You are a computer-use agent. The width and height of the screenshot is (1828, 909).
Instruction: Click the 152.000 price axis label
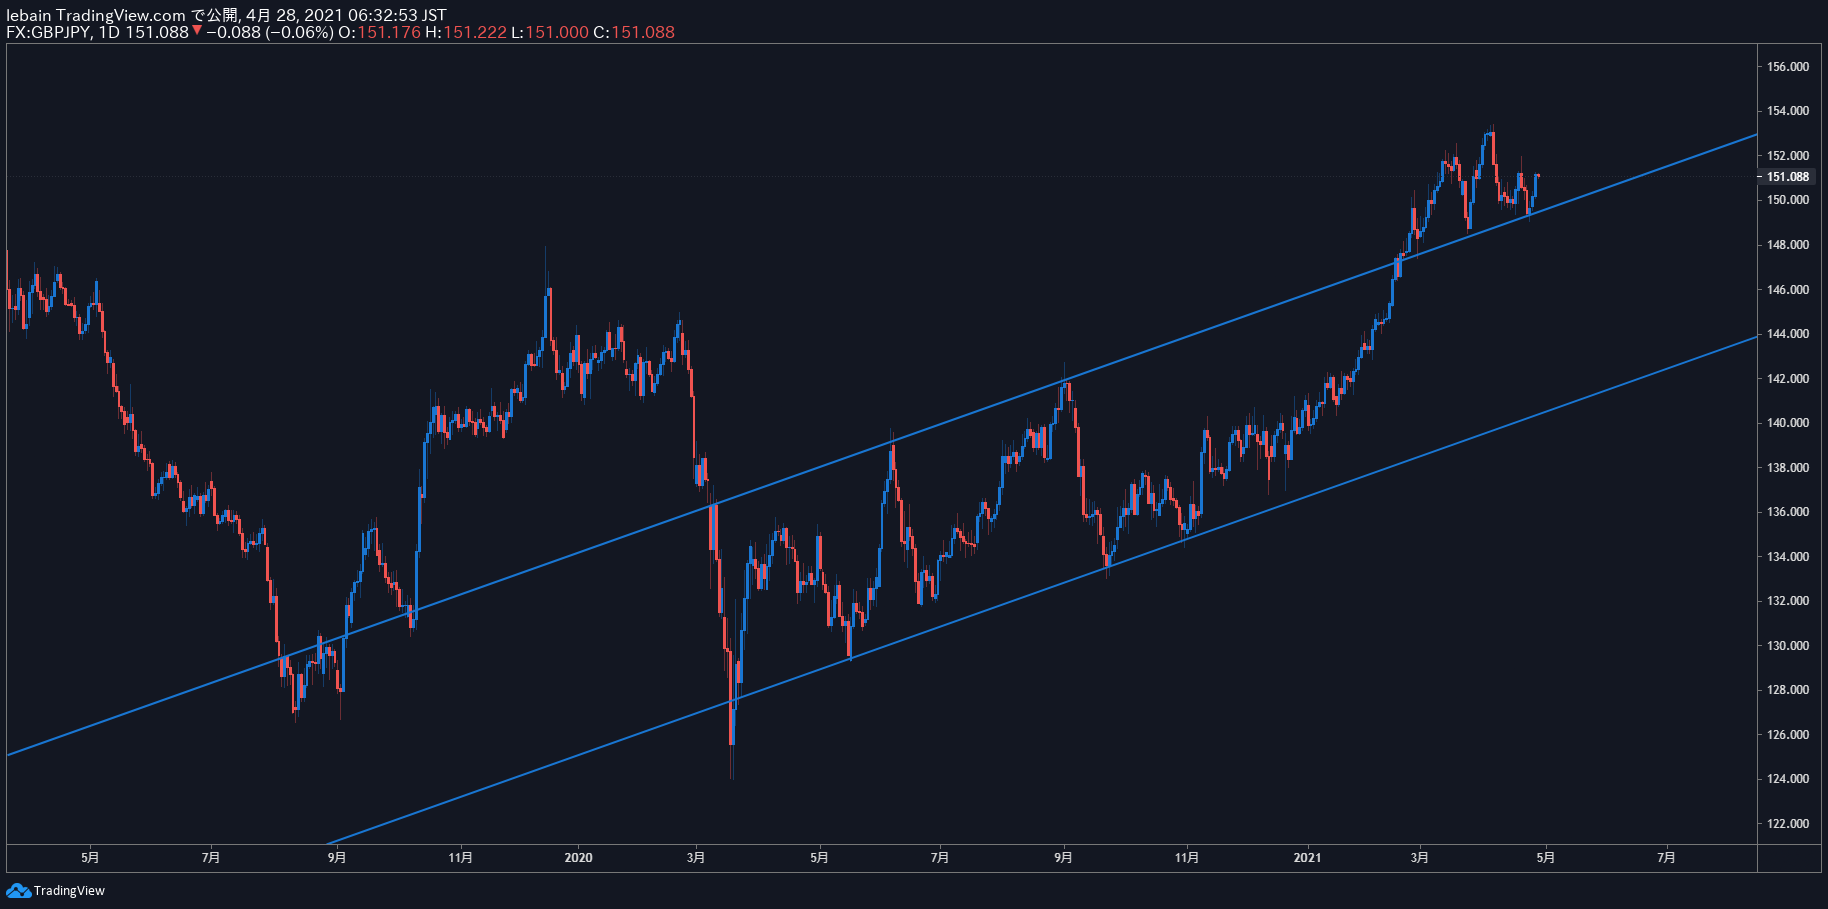click(1787, 156)
